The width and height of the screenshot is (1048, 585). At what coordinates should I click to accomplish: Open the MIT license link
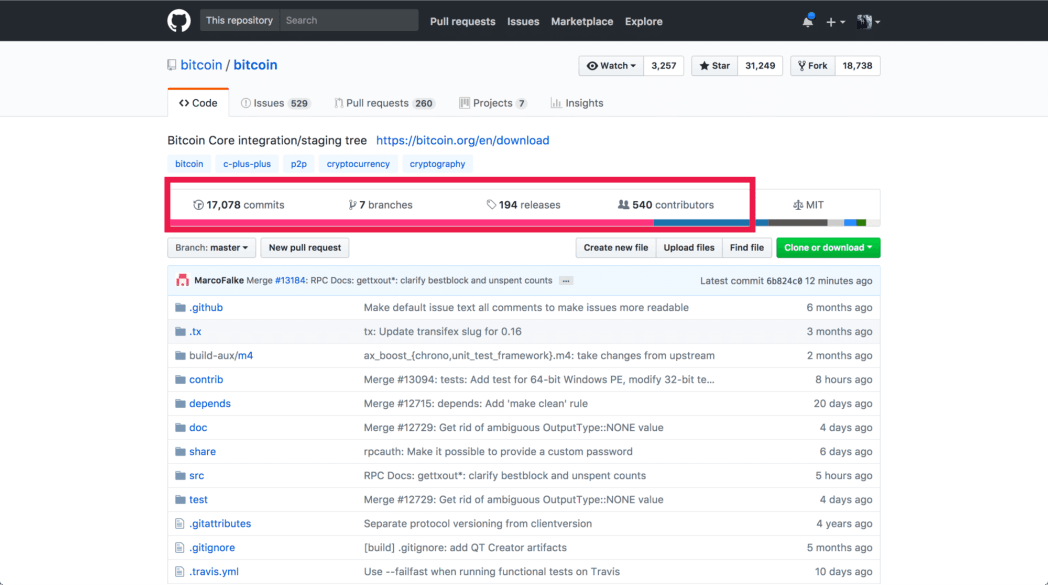808,205
